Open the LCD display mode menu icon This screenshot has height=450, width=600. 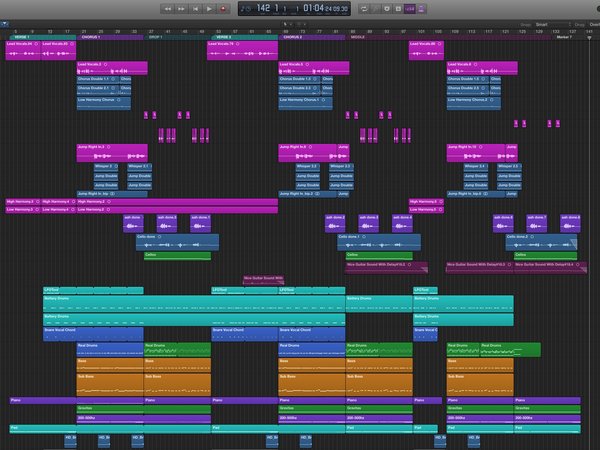245,9
